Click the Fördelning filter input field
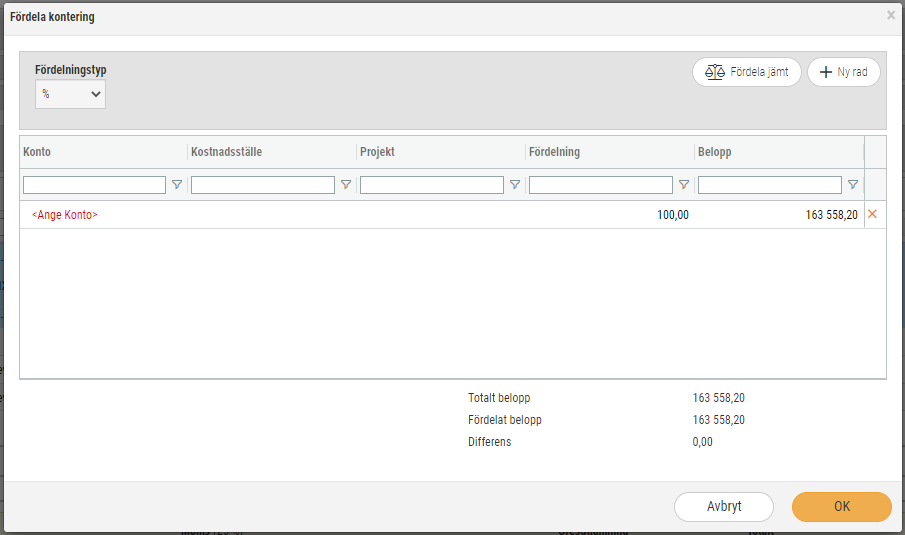Image resolution: width=905 pixels, height=535 pixels. tap(601, 185)
